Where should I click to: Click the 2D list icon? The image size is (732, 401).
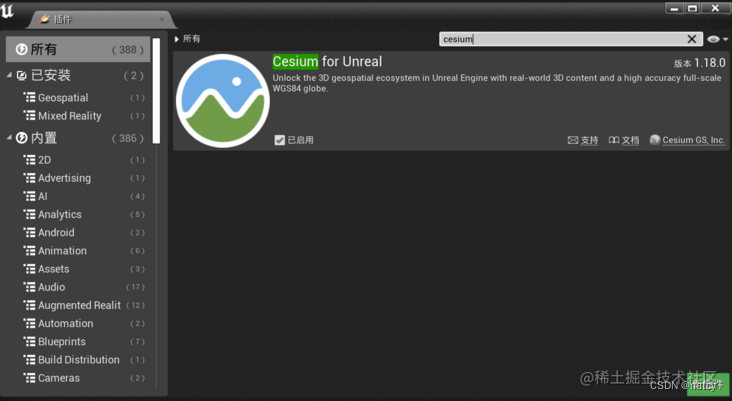point(29,160)
